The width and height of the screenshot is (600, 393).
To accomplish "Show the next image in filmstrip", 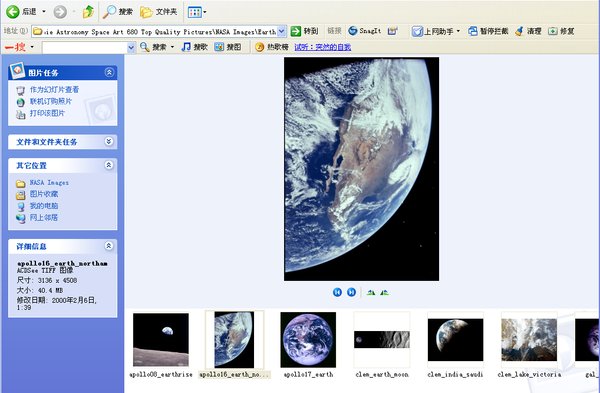I will pyautogui.click(x=351, y=292).
